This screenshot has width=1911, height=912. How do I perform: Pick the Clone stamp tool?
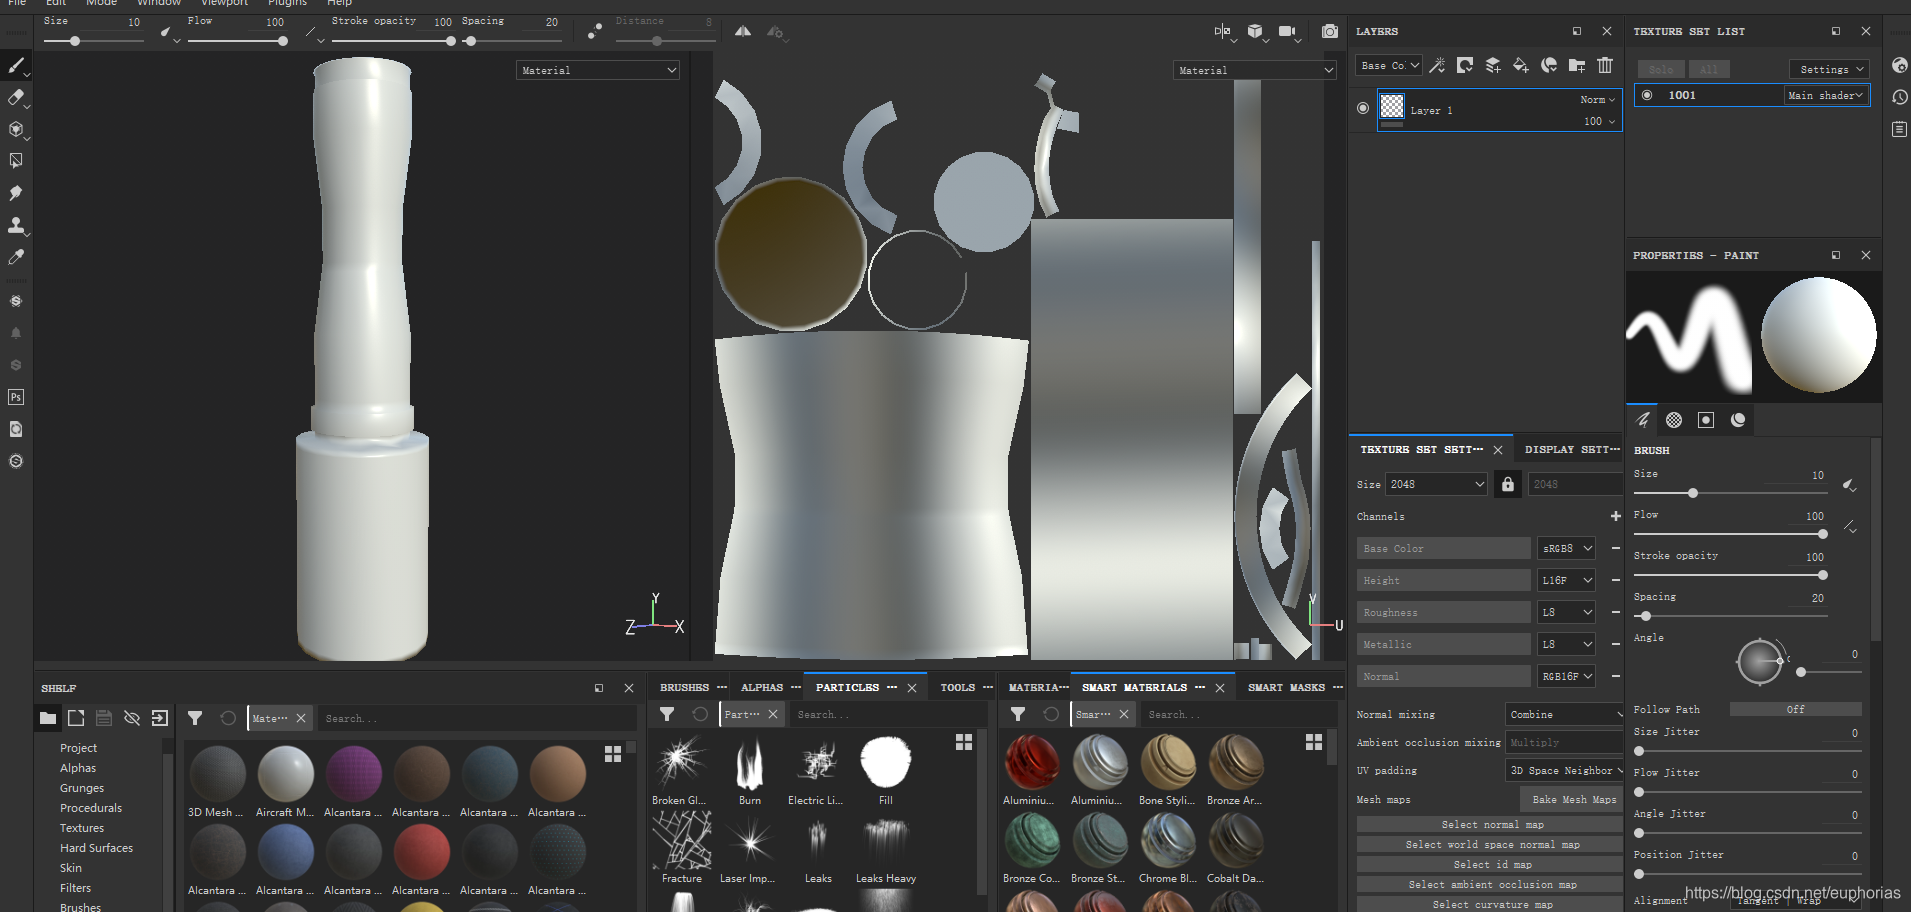[15, 225]
